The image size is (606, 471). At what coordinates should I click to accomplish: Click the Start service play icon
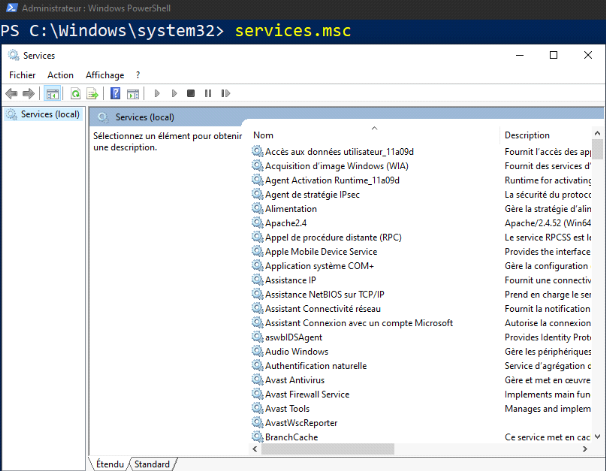tap(157, 94)
